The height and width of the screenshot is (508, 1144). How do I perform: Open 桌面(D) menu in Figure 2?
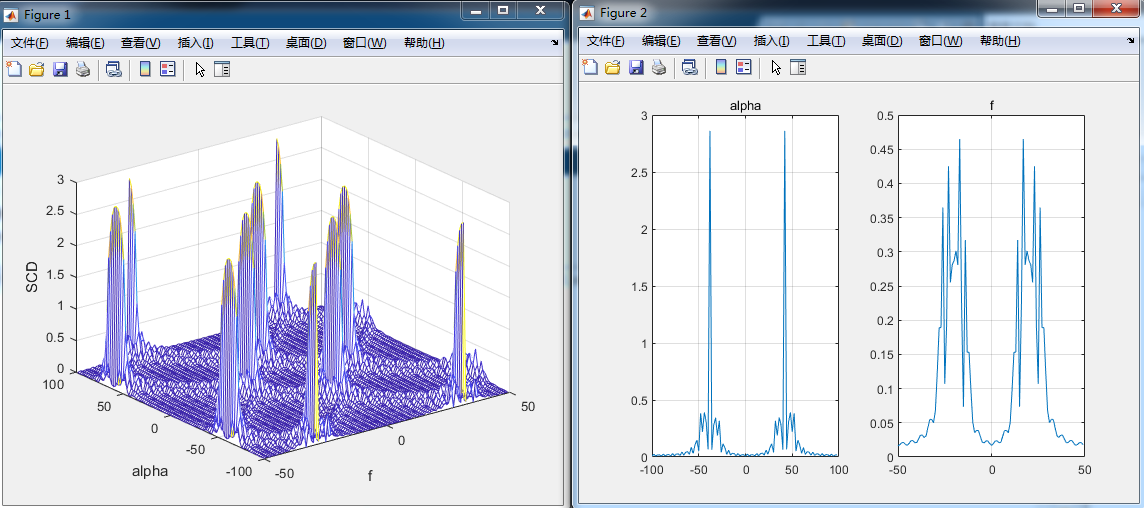pyautogui.click(x=882, y=41)
